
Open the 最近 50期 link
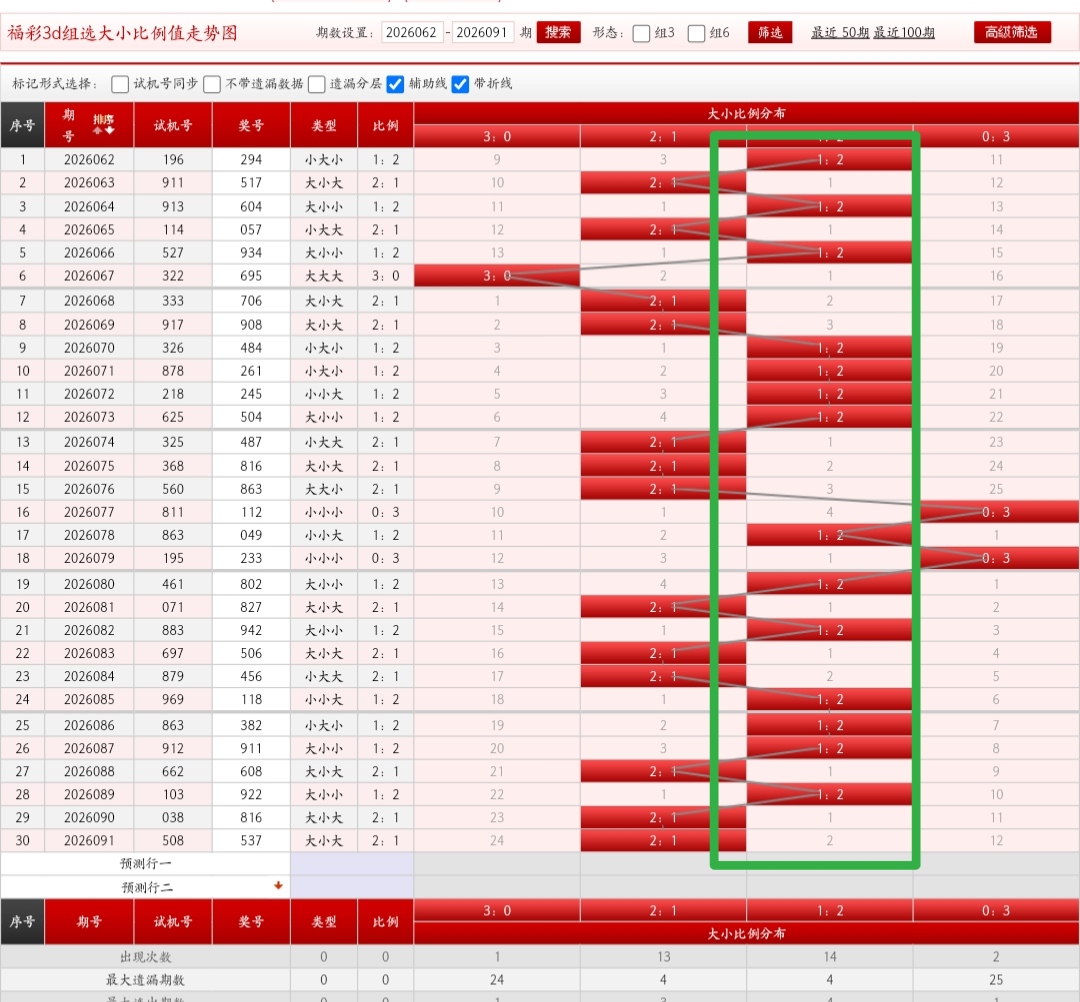[x=840, y=33]
